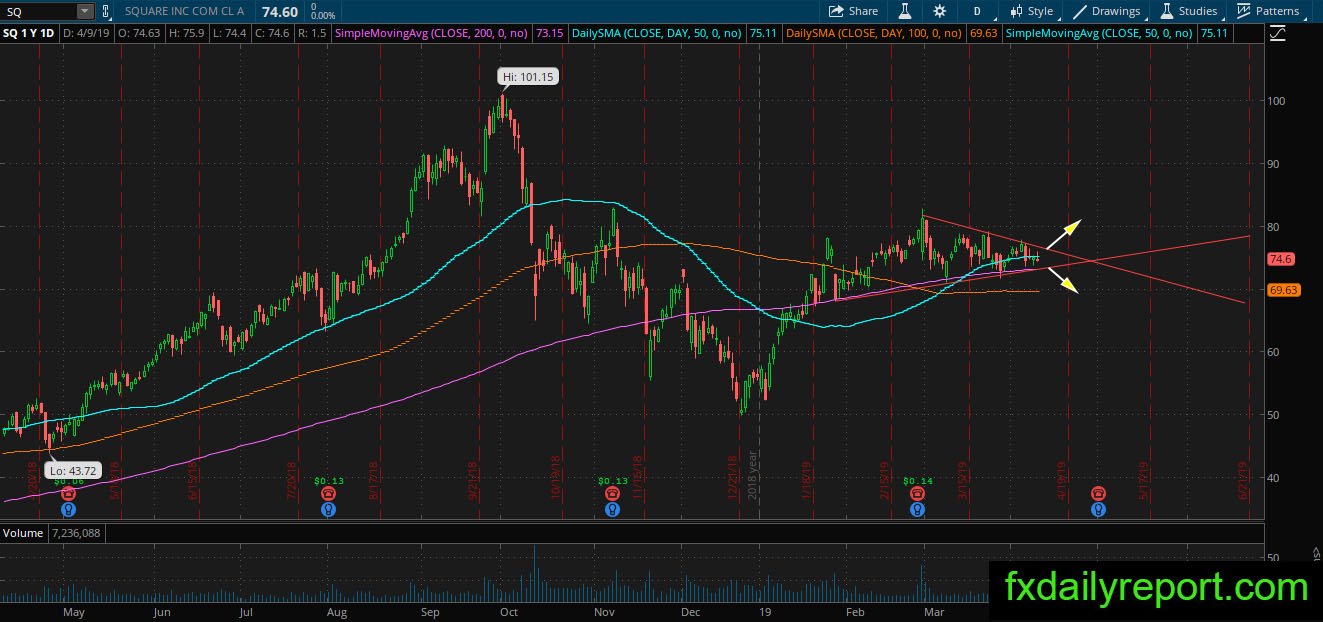Click the earnings phone icon under $0.14

tap(917, 494)
